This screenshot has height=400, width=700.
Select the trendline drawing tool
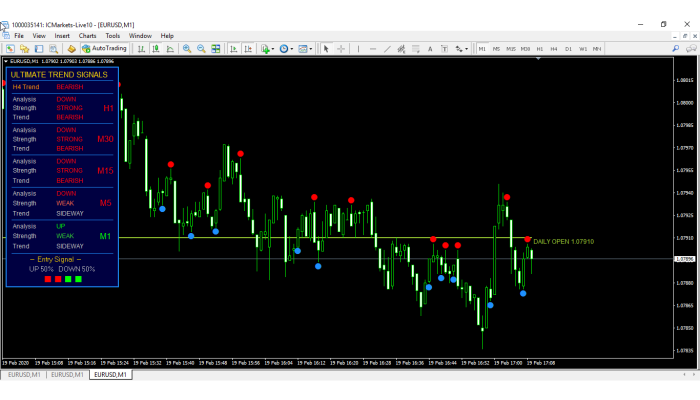click(387, 48)
